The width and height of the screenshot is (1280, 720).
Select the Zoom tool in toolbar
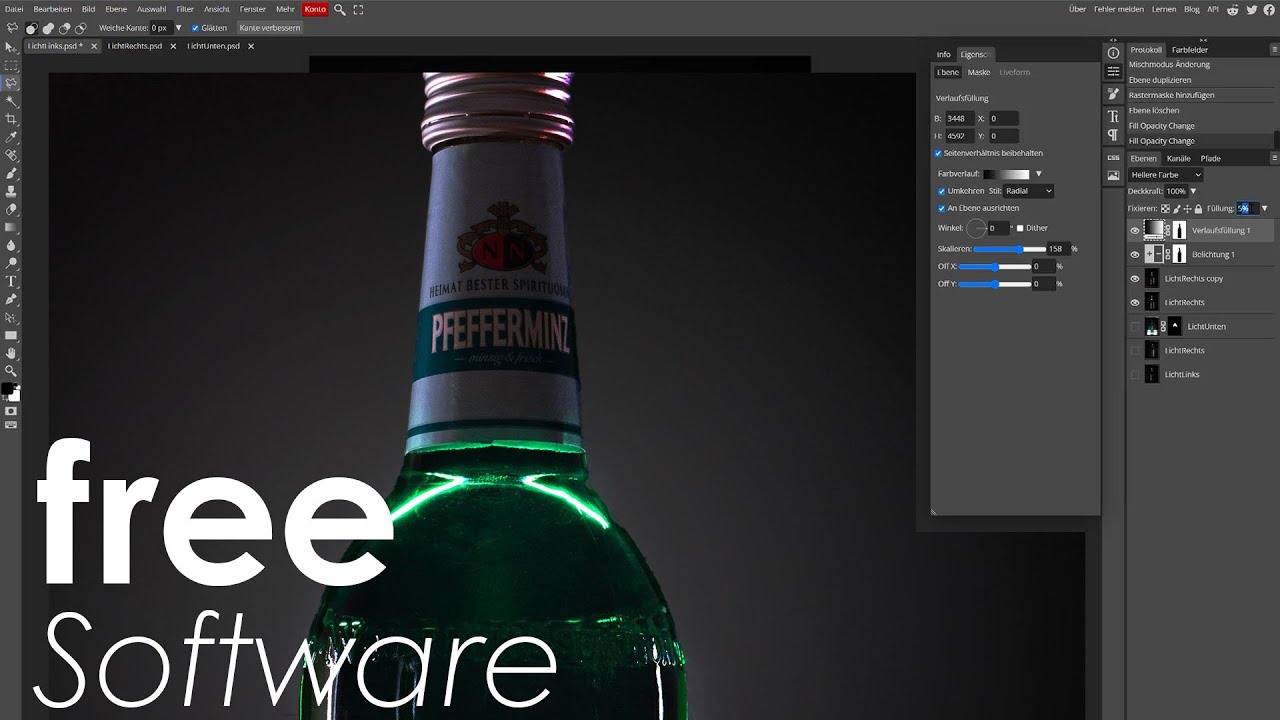pyautogui.click(x=11, y=371)
